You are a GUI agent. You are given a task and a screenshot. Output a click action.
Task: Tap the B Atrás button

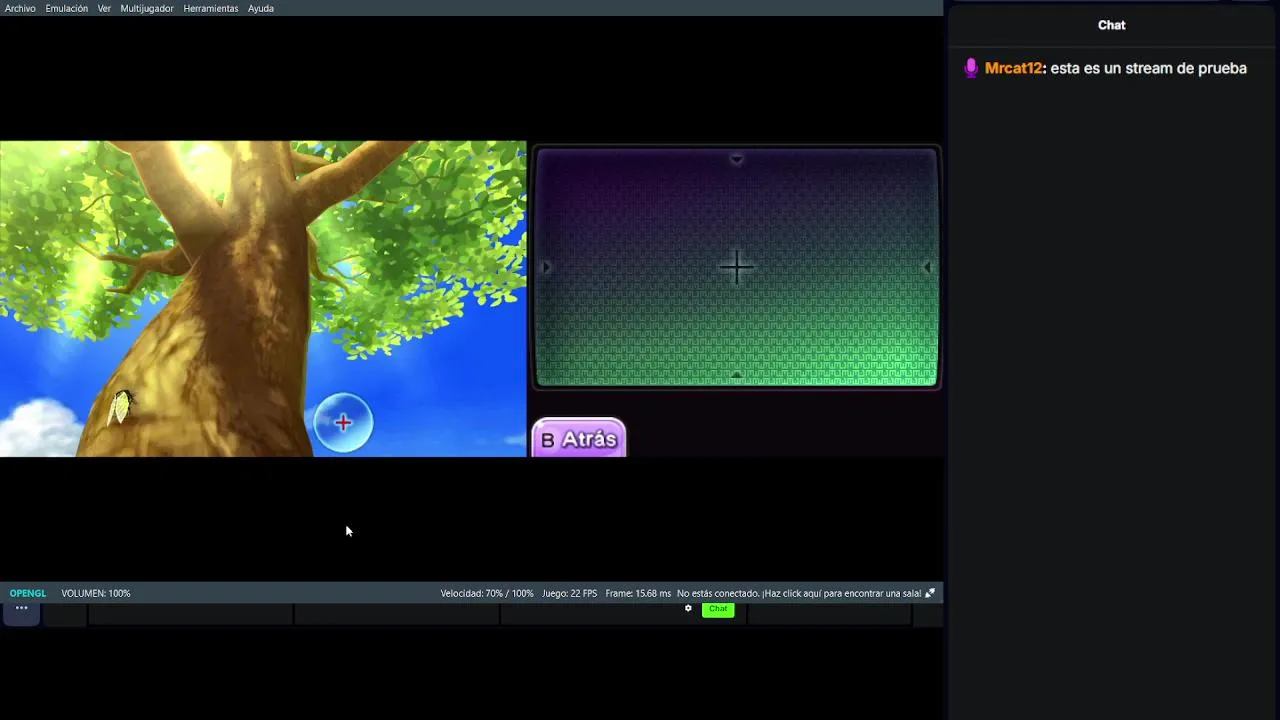(x=579, y=439)
